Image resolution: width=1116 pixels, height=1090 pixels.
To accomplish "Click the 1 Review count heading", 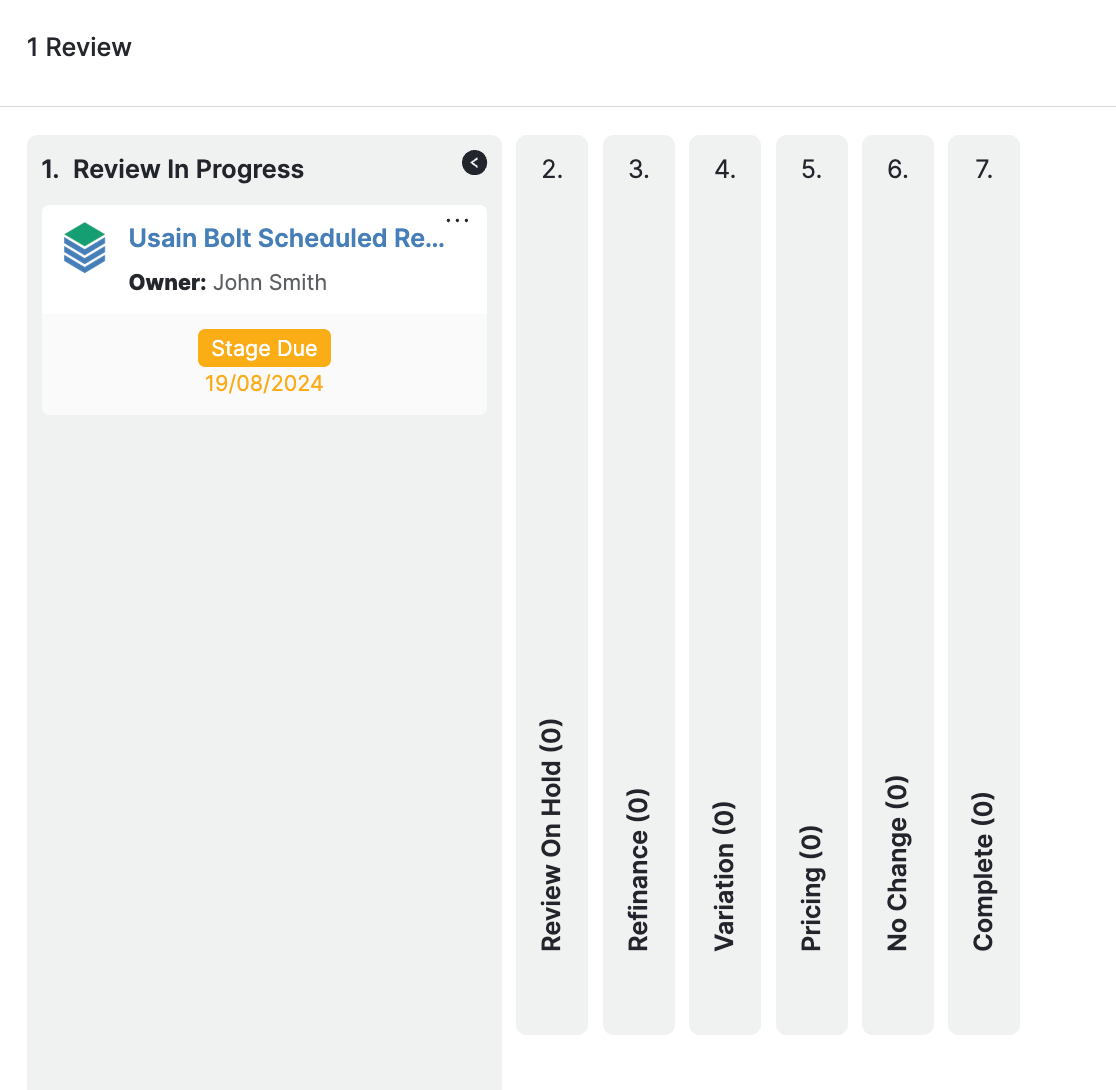I will [79, 47].
